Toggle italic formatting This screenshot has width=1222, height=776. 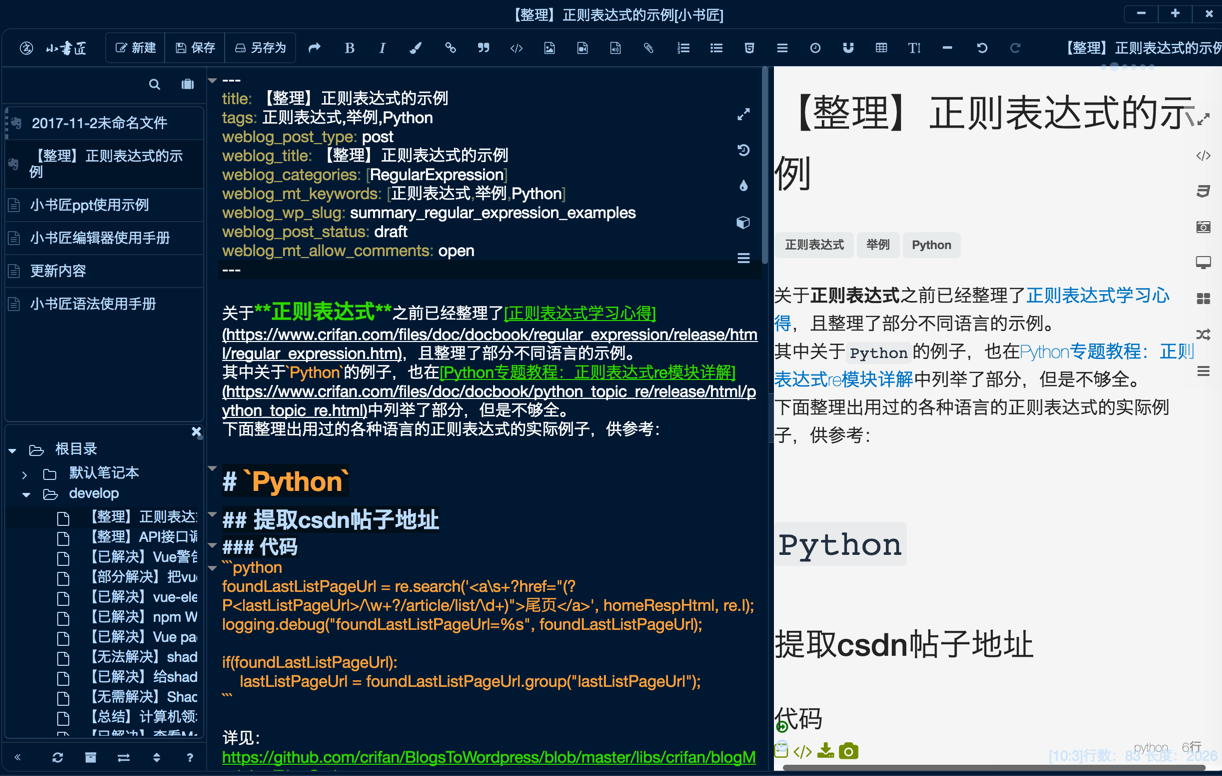click(382, 48)
